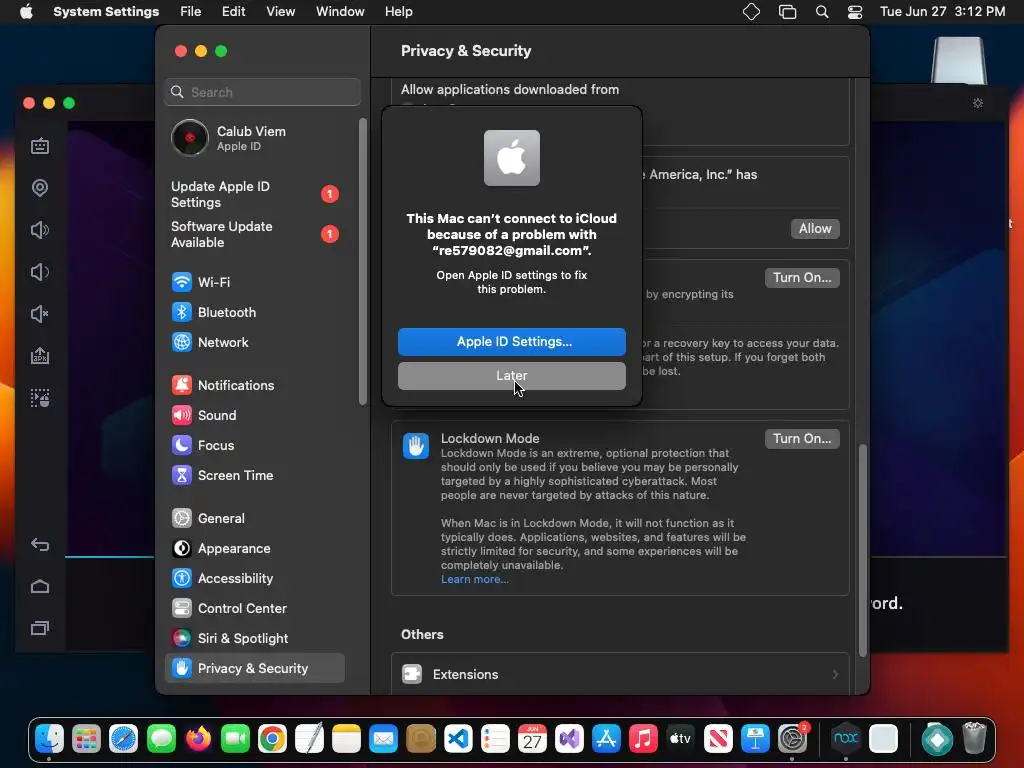Open Visual Studio Code from Dock
Image resolution: width=1024 pixels, height=768 pixels.
(x=458, y=739)
